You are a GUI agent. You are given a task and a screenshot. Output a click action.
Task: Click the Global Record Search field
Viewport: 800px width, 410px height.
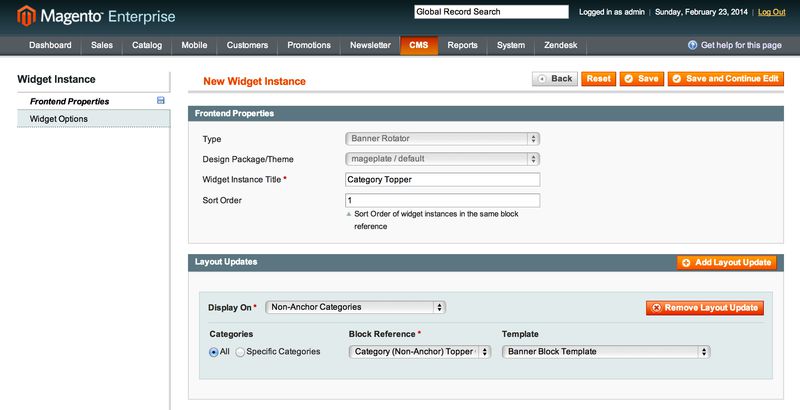(x=490, y=12)
